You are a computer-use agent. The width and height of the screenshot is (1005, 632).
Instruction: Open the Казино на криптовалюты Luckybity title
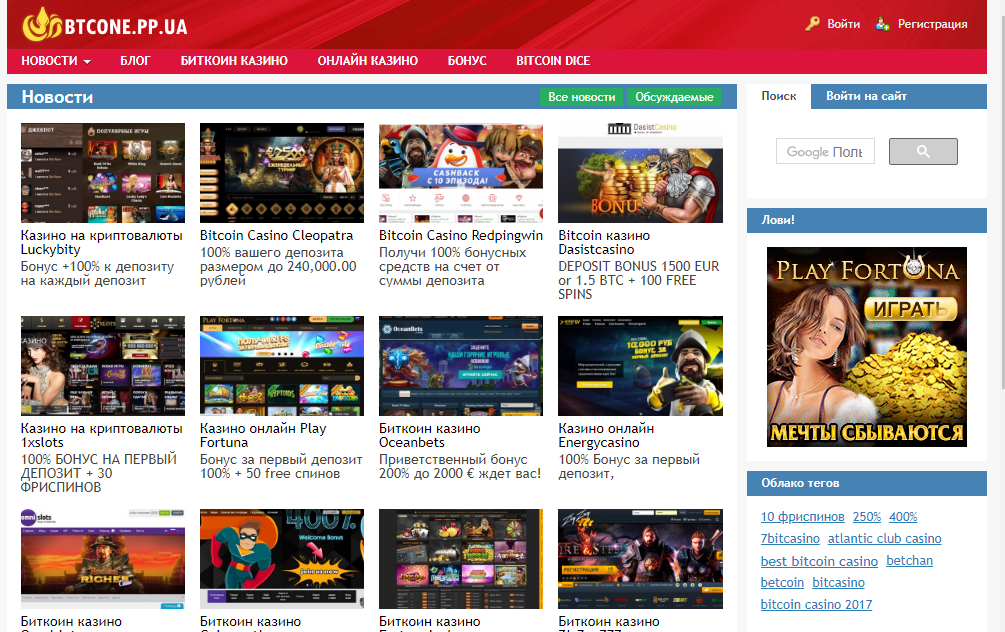coord(101,242)
